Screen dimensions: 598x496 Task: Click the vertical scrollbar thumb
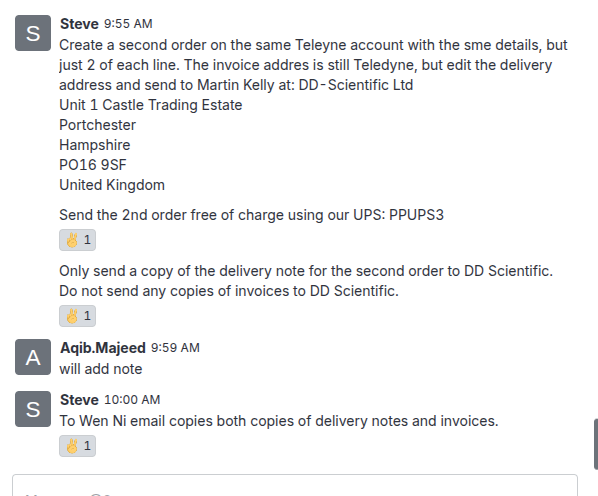tap(596, 444)
